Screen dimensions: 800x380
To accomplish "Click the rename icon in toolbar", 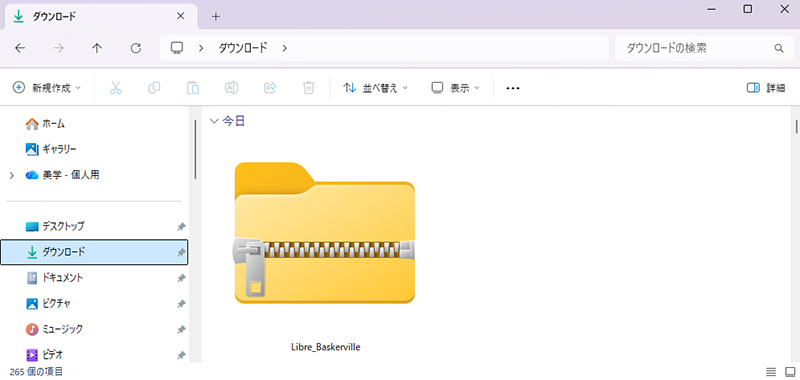I will [232, 88].
